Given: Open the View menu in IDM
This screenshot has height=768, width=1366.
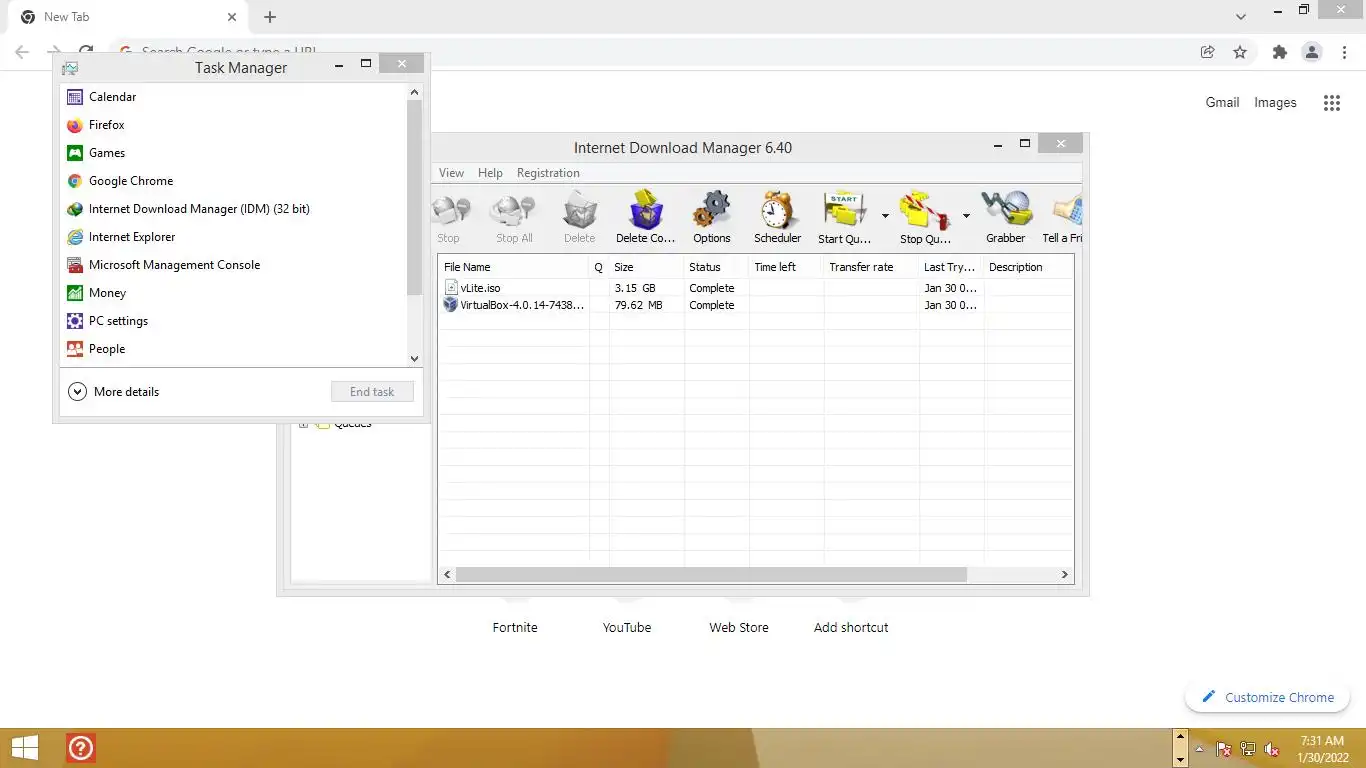Looking at the screenshot, I should point(451,173).
